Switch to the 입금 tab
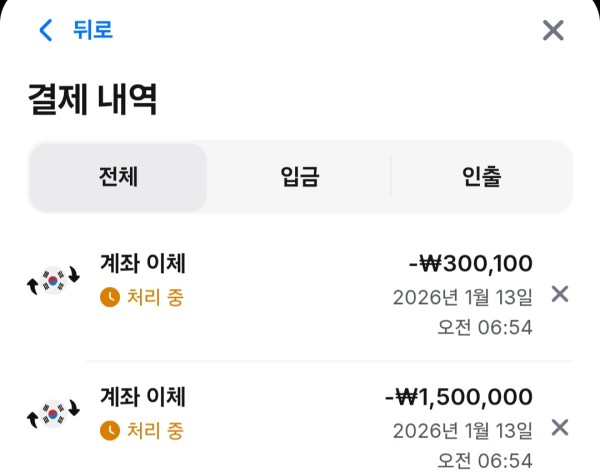The image size is (600, 476). point(300,178)
